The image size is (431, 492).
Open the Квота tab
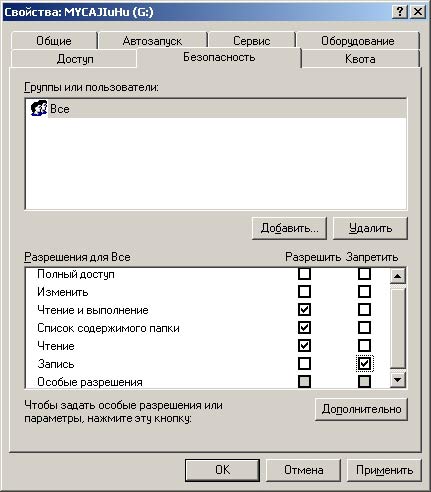pos(360,59)
